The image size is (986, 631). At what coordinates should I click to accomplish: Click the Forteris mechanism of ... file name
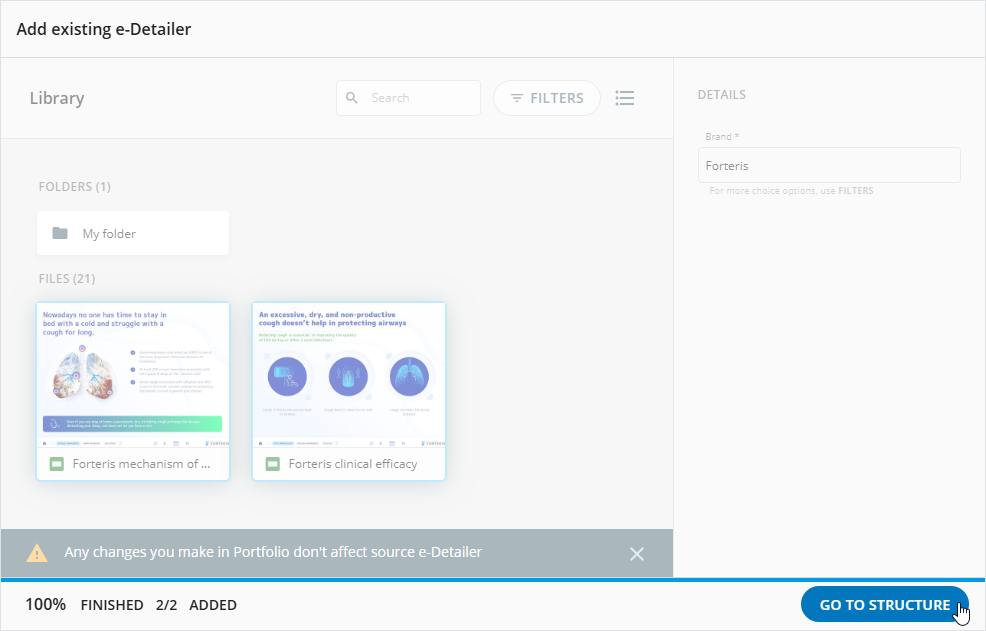(141, 464)
